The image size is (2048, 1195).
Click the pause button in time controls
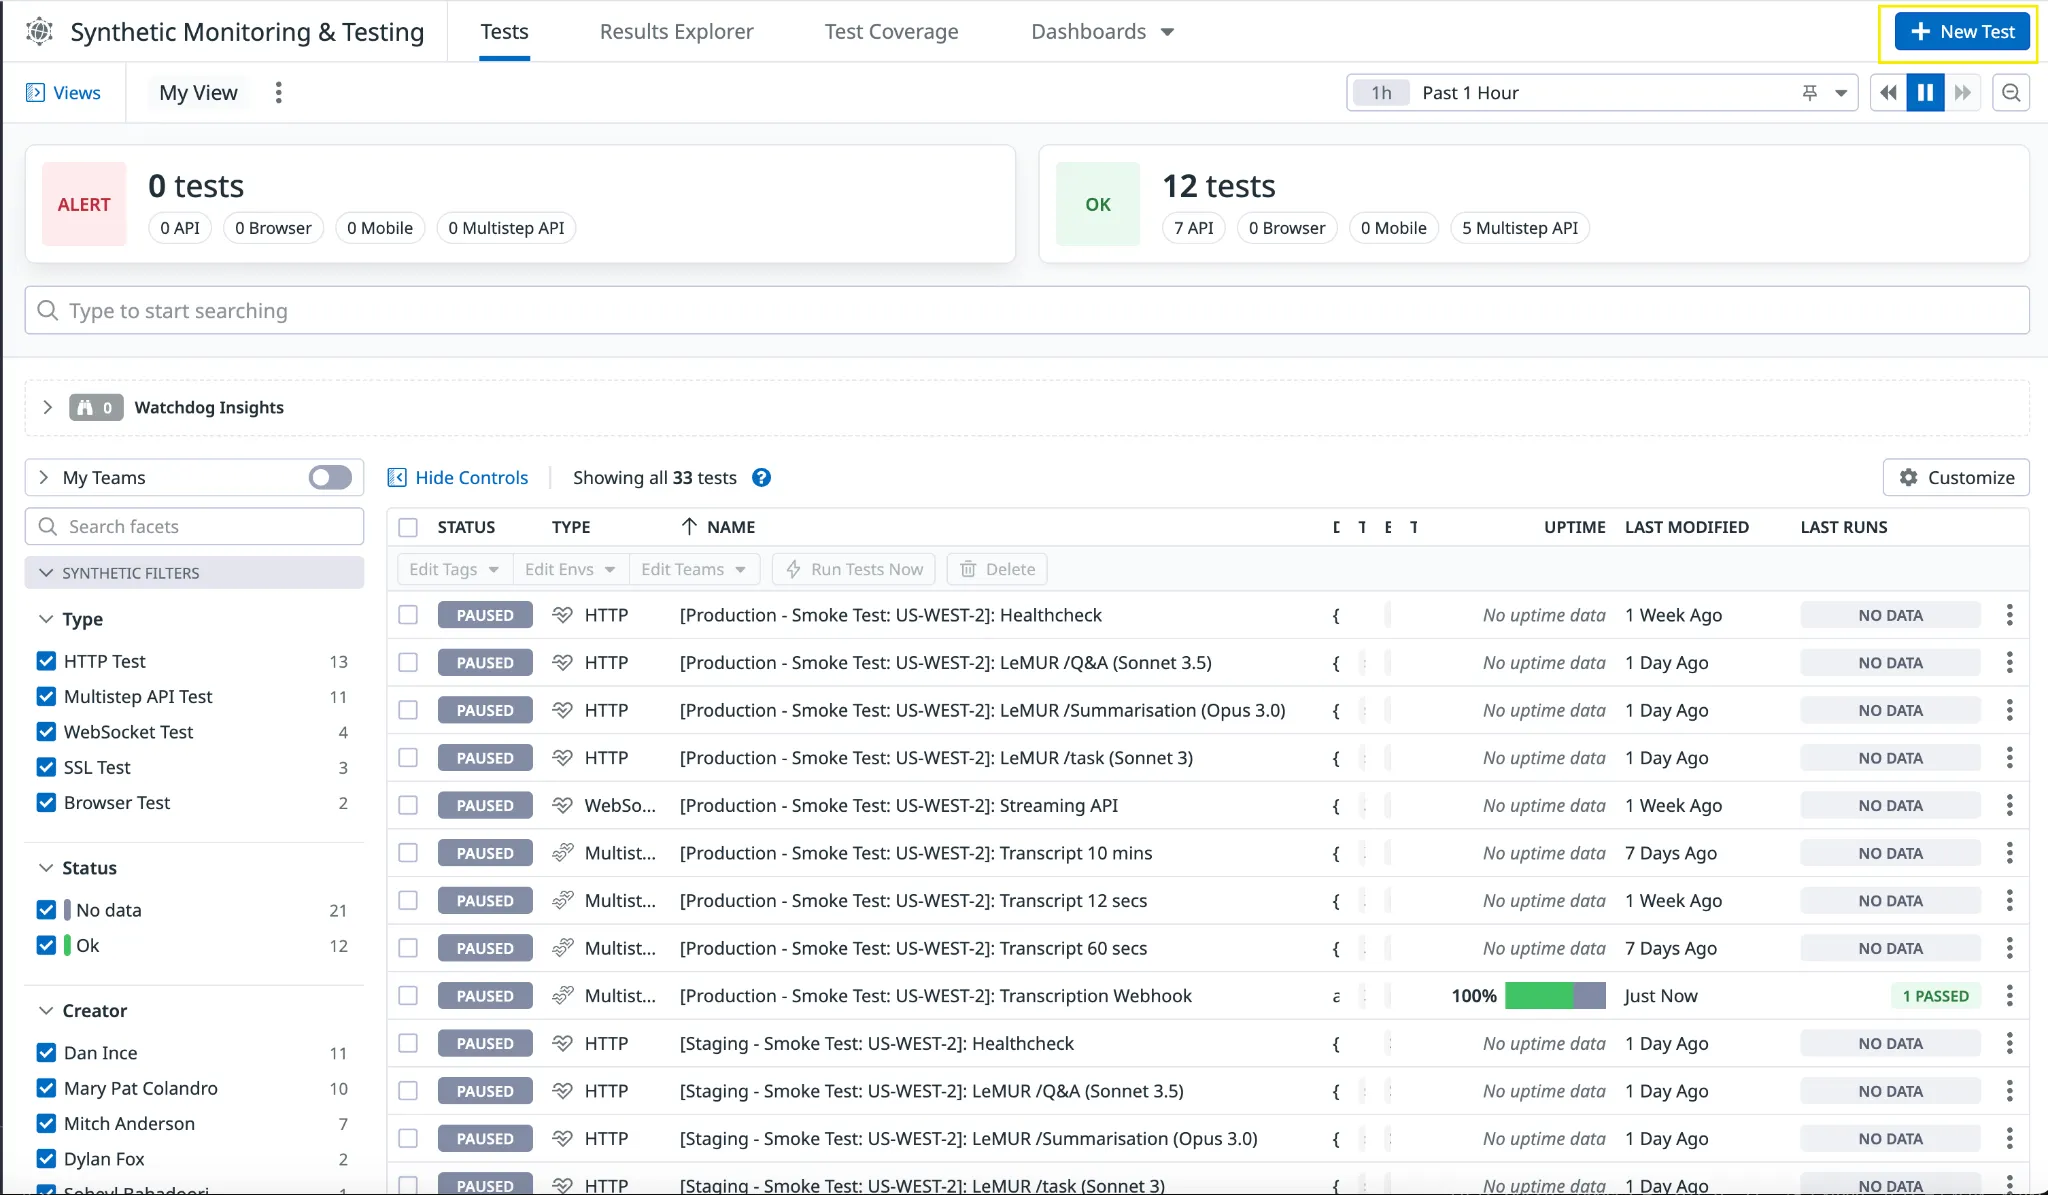tap(1924, 93)
